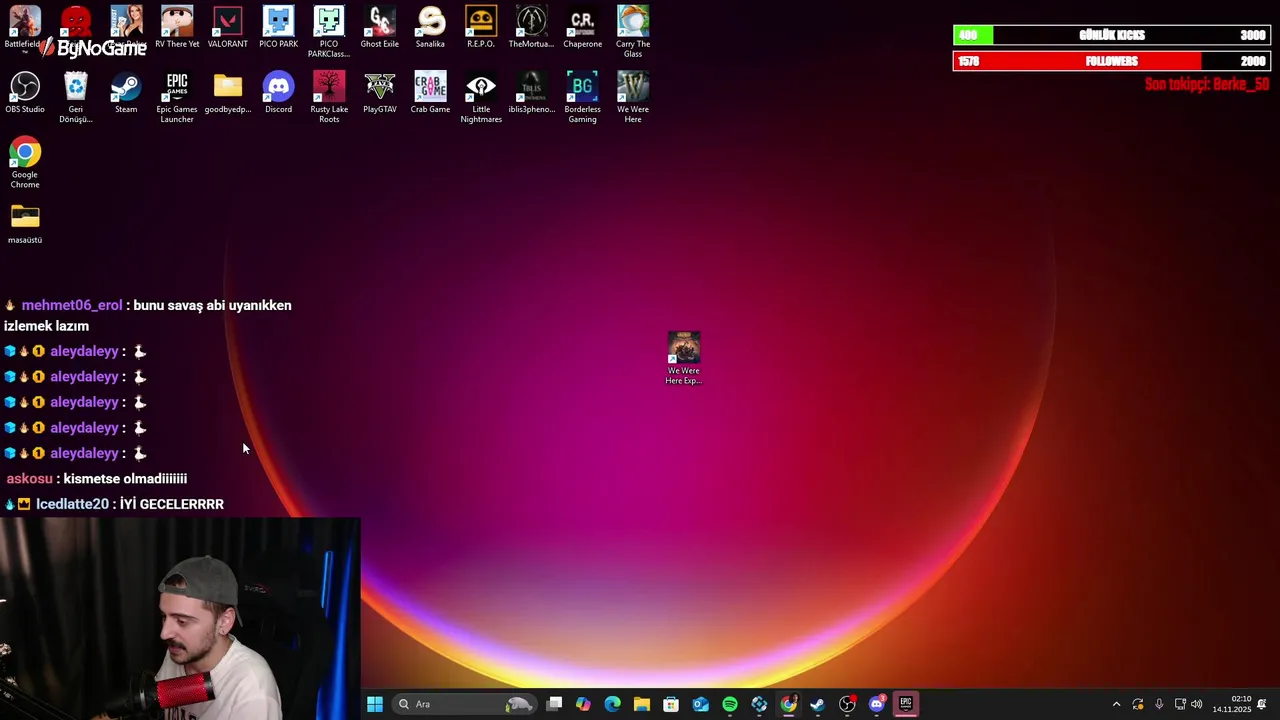
Task: Switch to Discord in the taskbar
Action: click(x=877, y=704)
